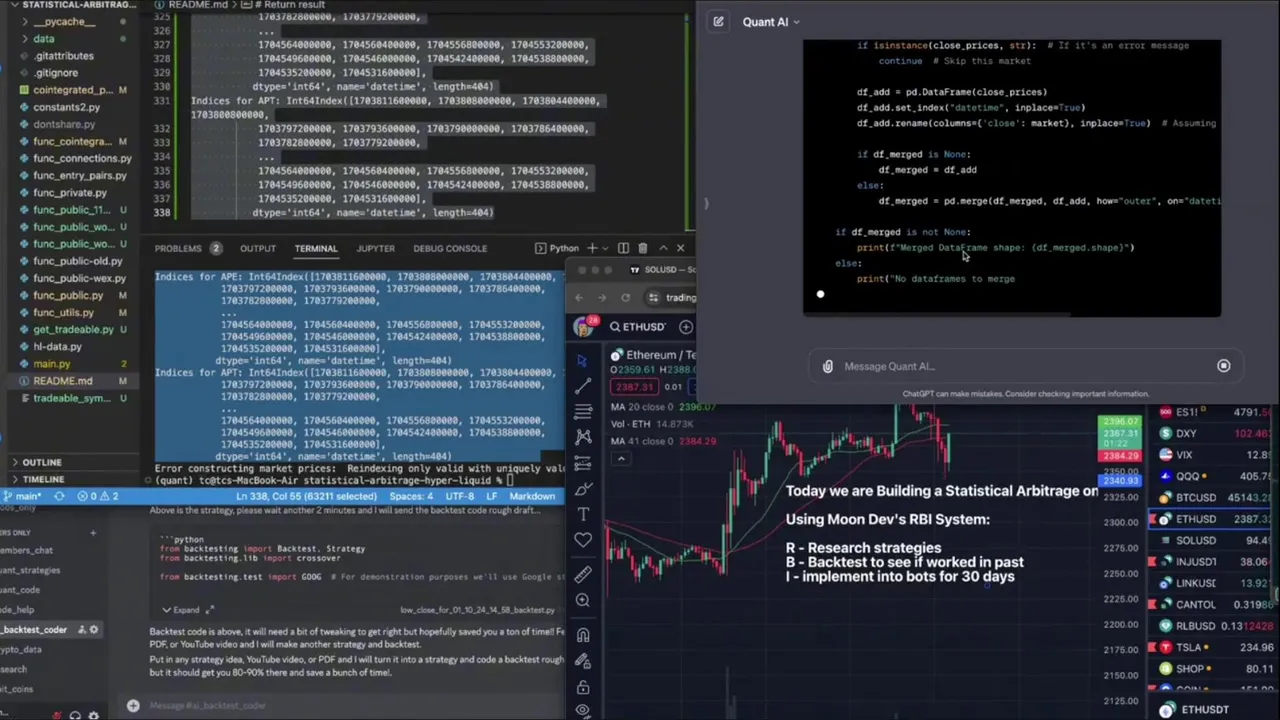Select the cursor arrow tool in TradingView toolbar
This screenshot has width=1280, height=720.
point(583,360)
